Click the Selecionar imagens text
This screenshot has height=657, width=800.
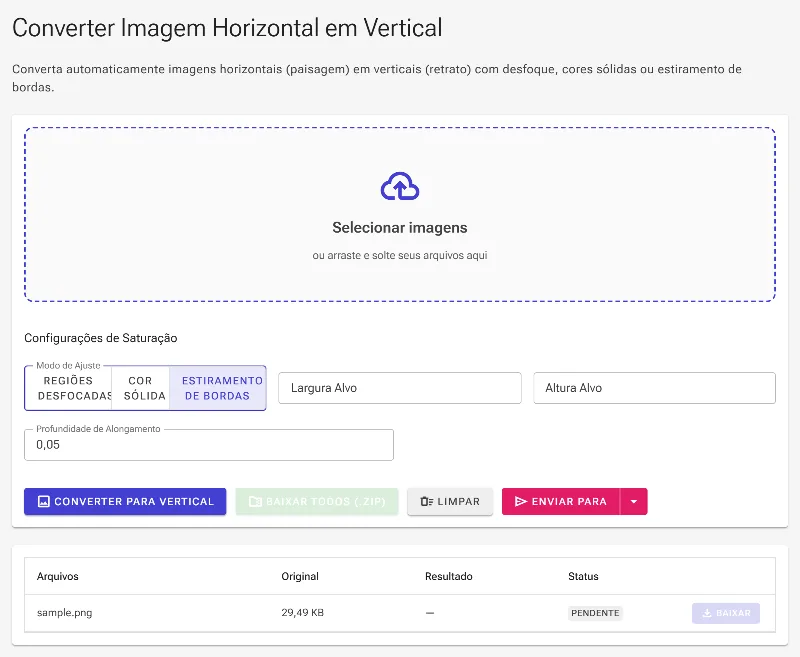pyautogui.click(x=399, y=228)
